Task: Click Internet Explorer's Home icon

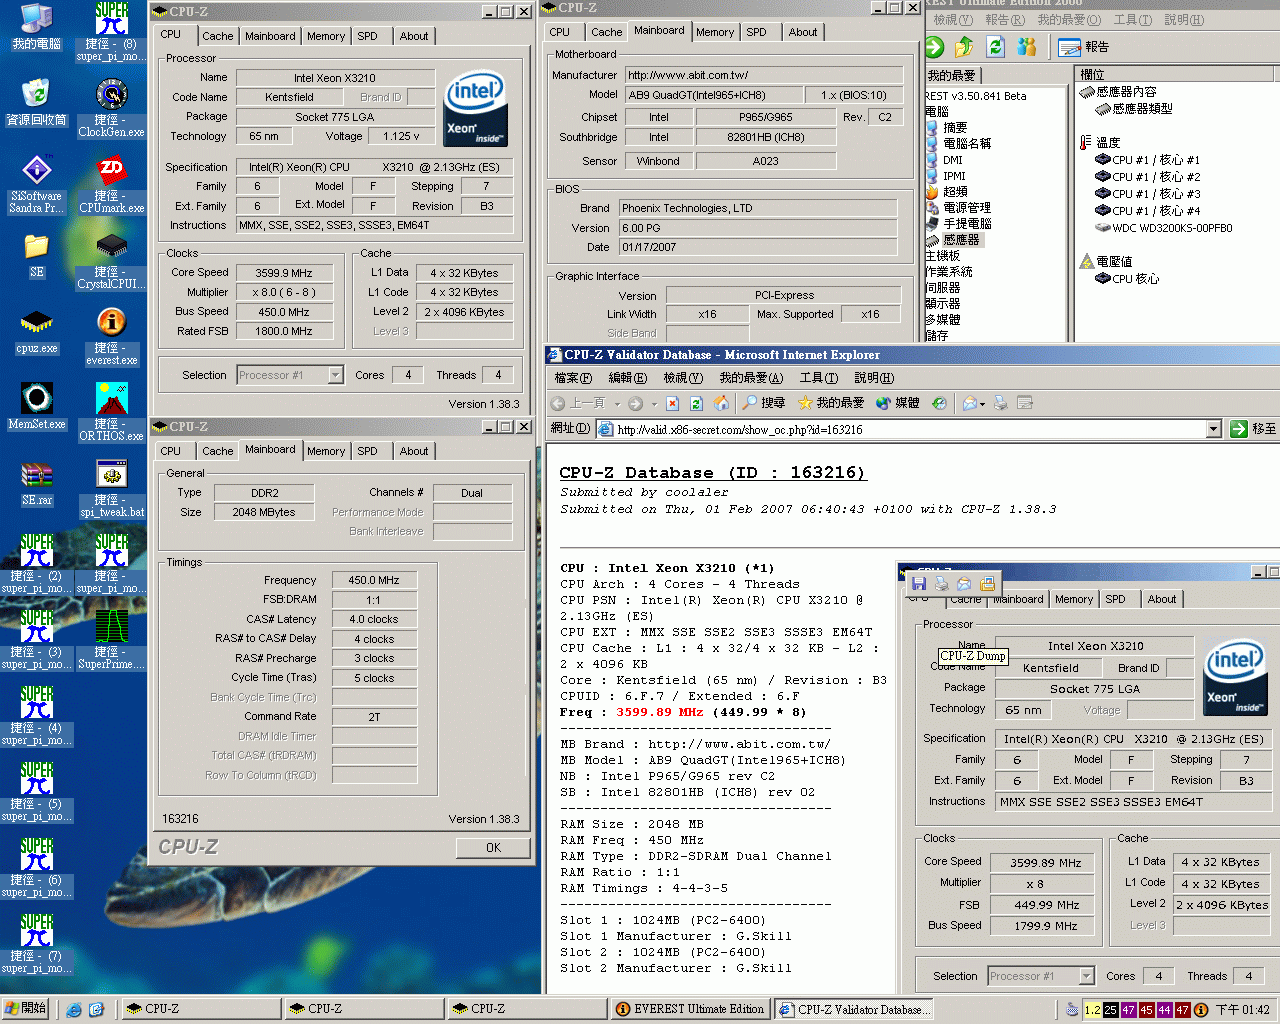Action: (x=721, y=403)
